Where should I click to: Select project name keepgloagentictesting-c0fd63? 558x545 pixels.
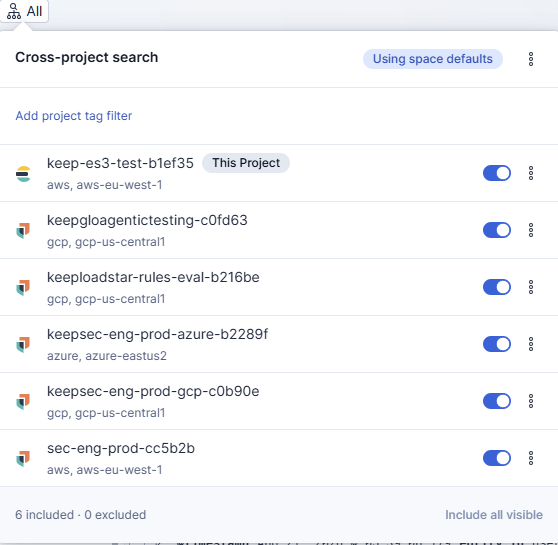point(147,220)
